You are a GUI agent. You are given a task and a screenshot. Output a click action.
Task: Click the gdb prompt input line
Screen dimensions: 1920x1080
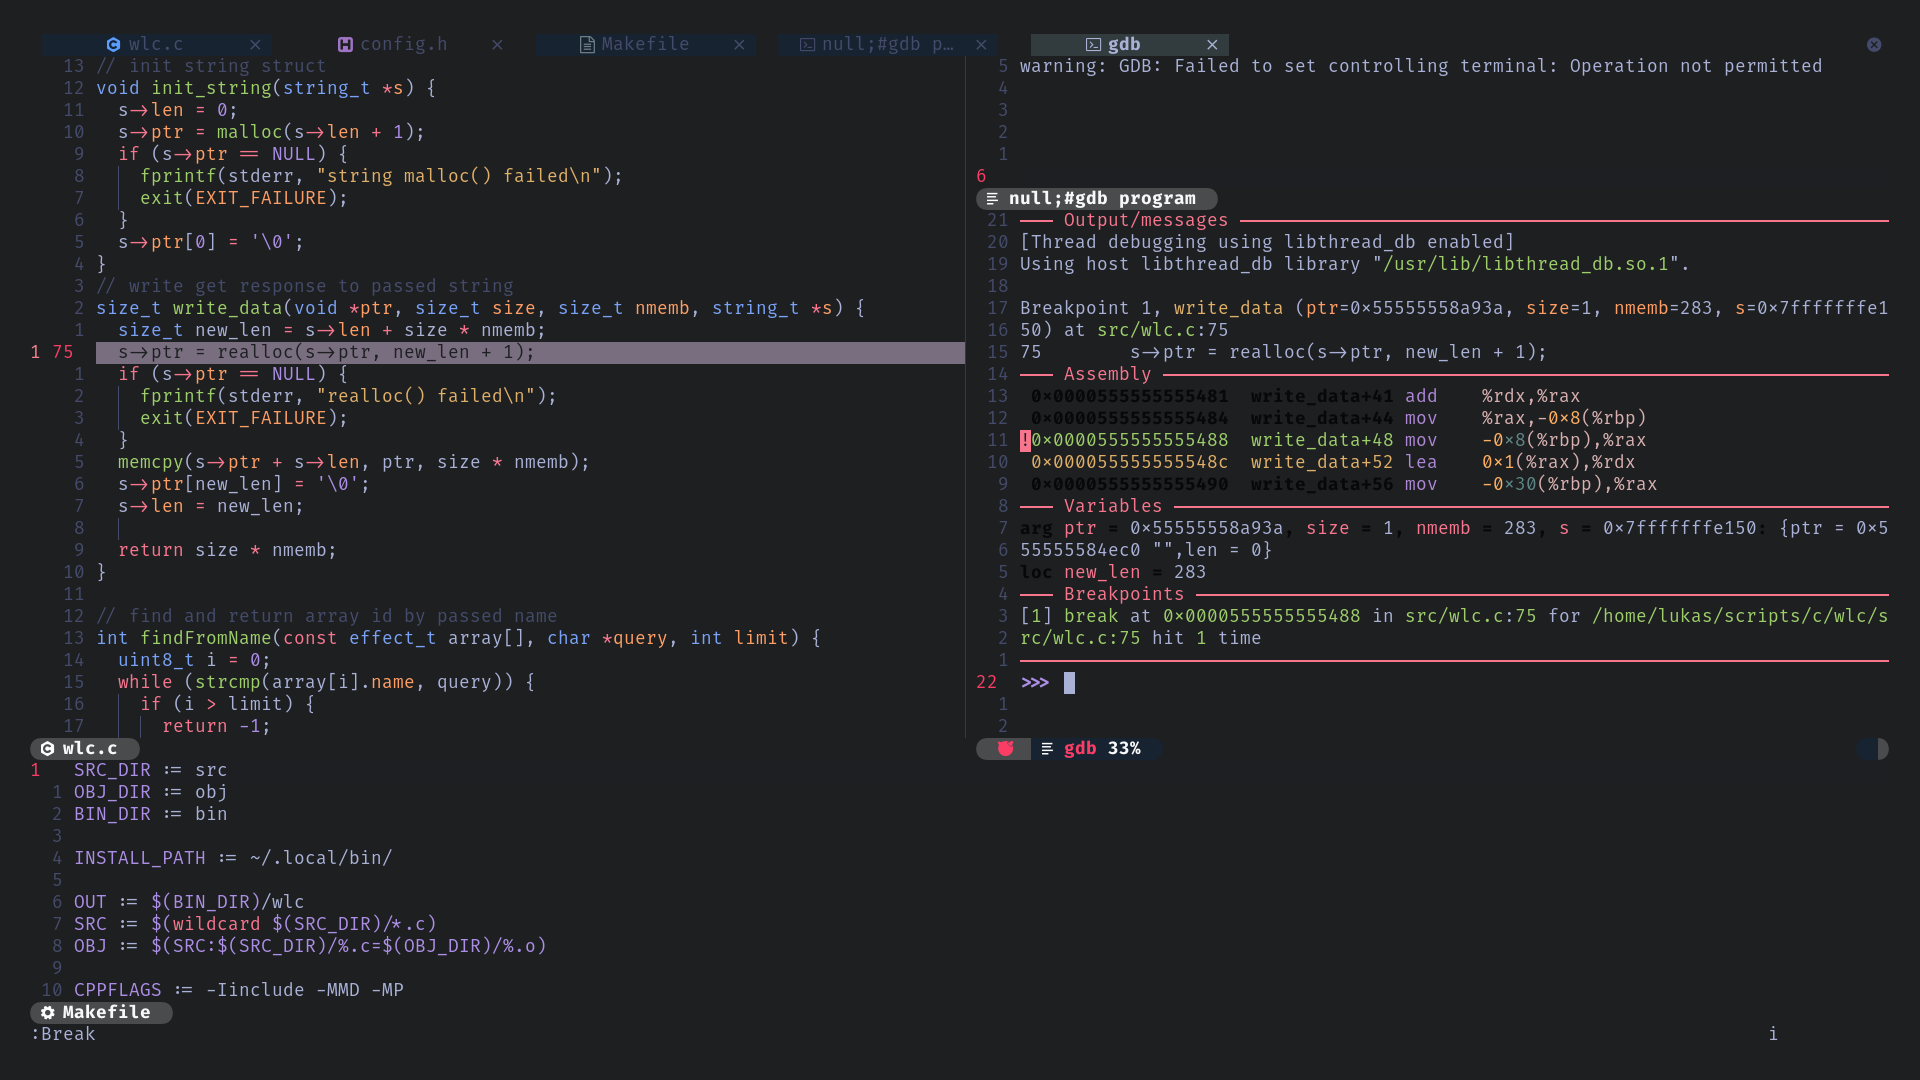[1069, 683]
